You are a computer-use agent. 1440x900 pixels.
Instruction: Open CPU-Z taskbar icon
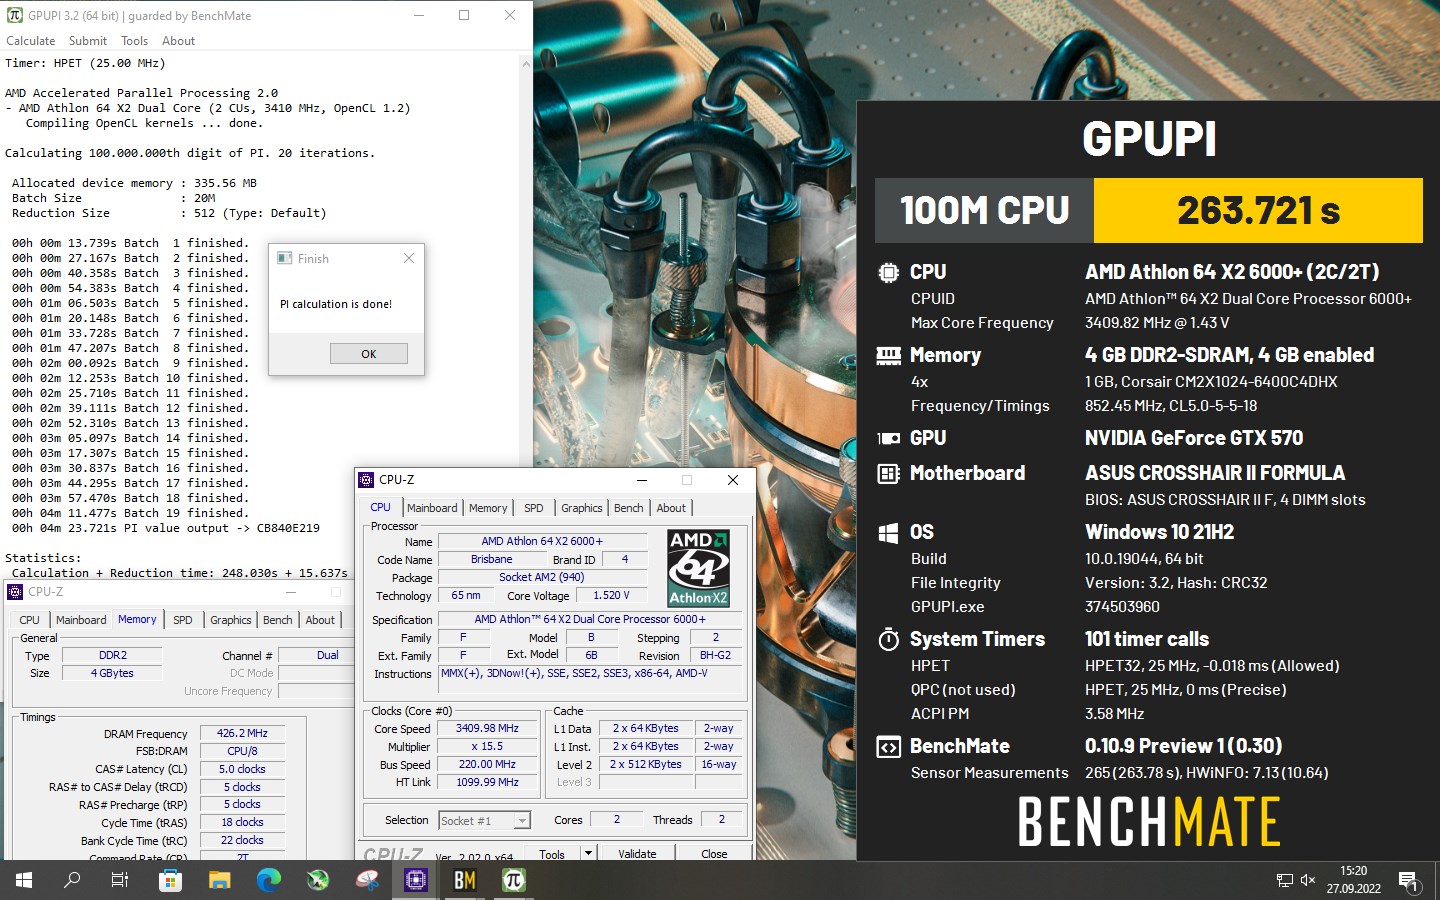click(416, 880)
